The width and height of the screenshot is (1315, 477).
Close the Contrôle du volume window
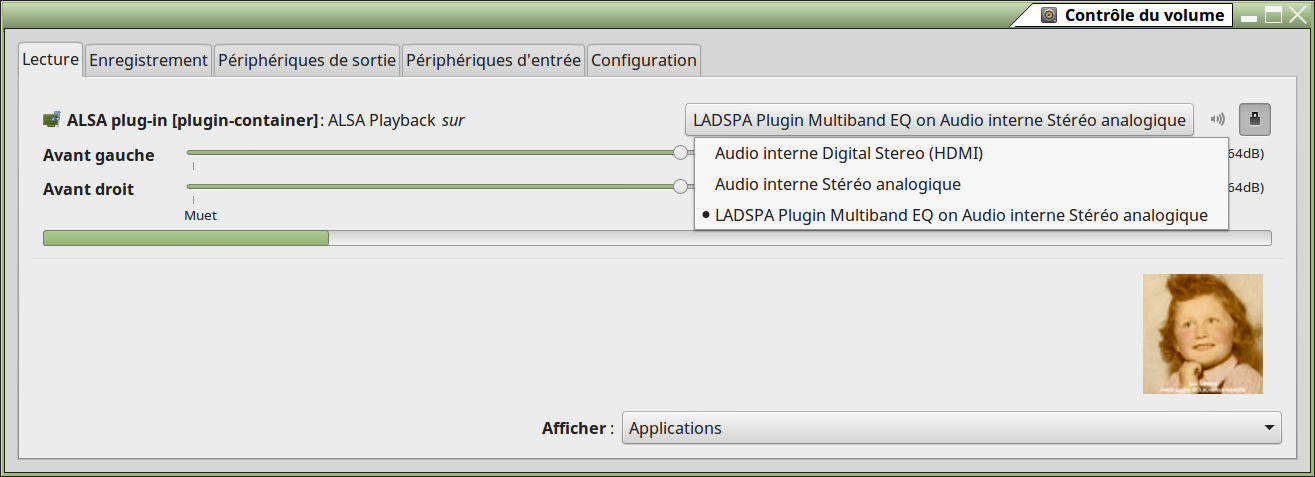click(1298, 15)
